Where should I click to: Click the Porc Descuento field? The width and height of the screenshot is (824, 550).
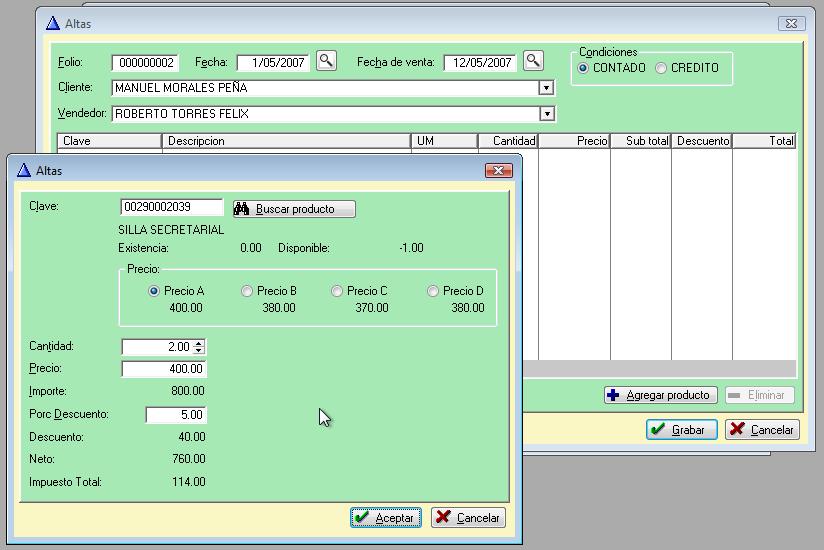pyautogui.click(x=176, y=415)
